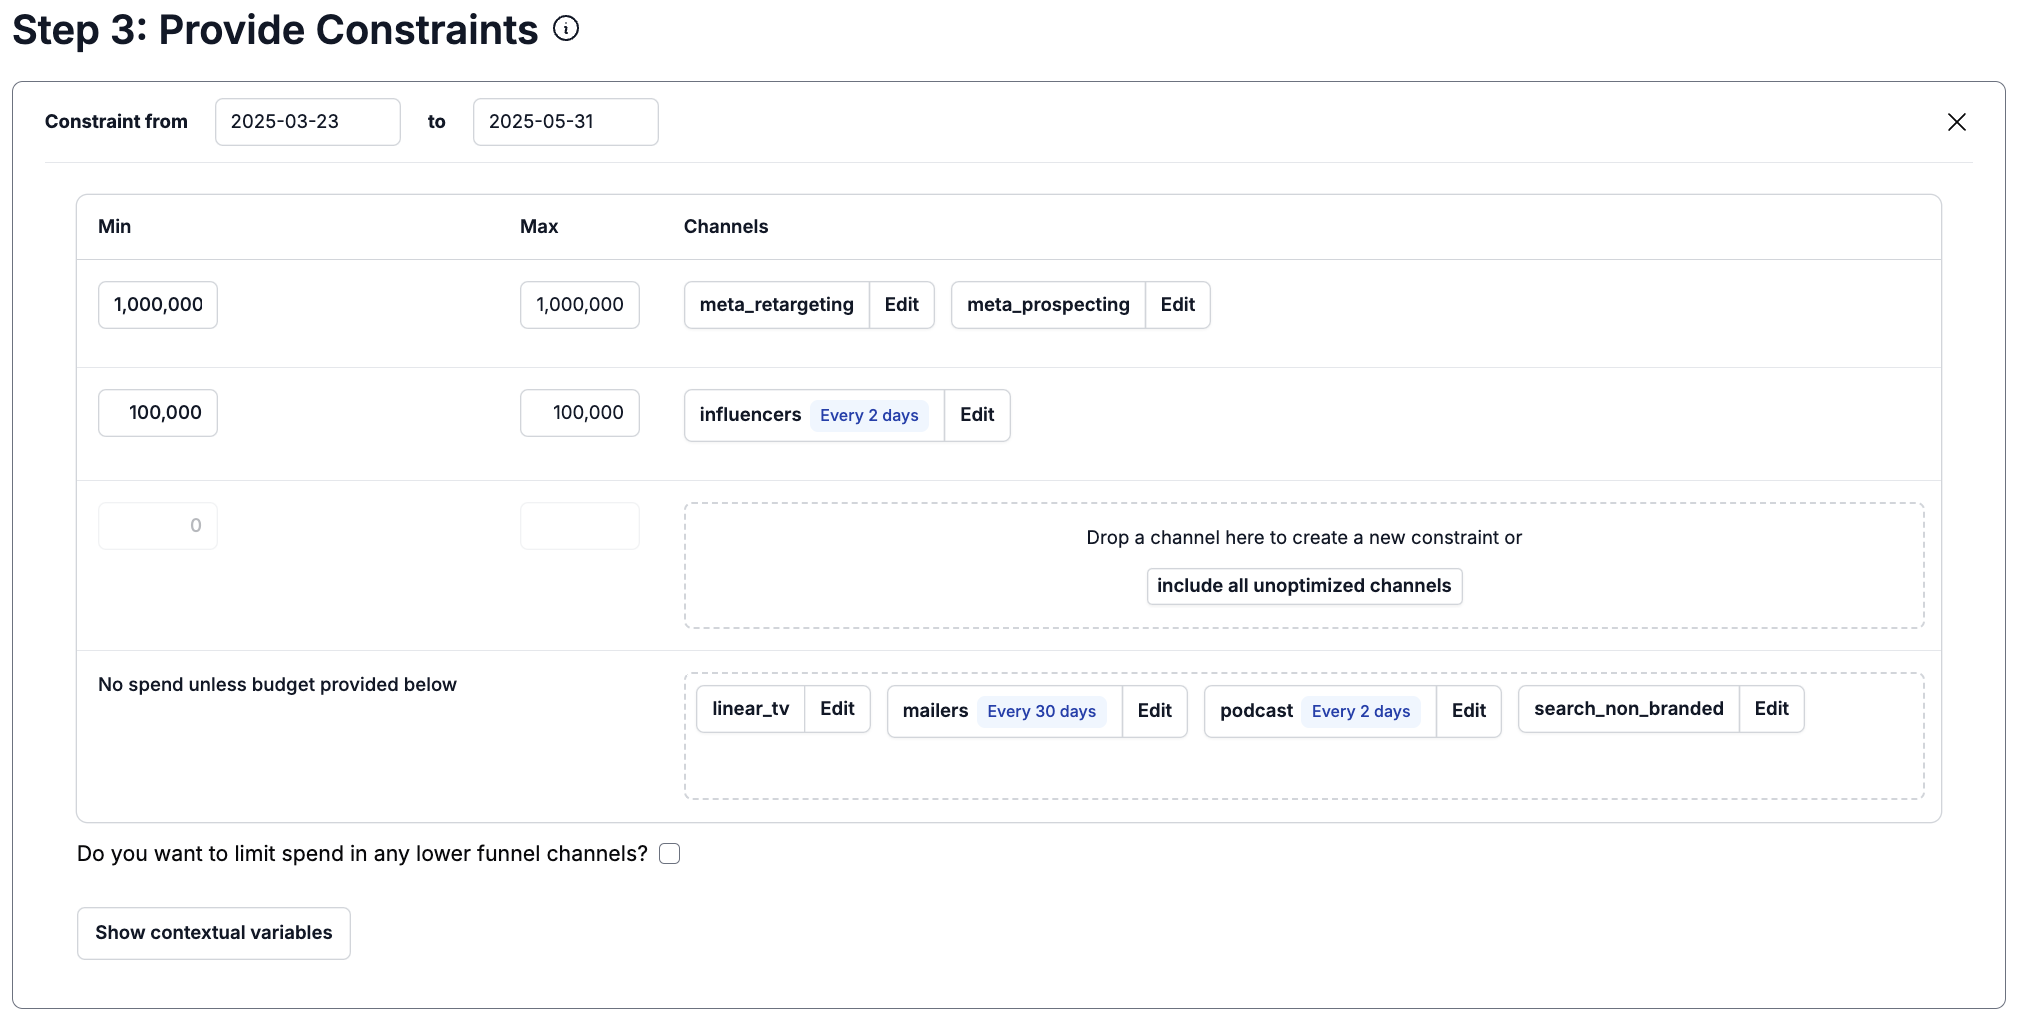
Task: Open Edit for podcast channel
Action: (x=1468, y=711)
